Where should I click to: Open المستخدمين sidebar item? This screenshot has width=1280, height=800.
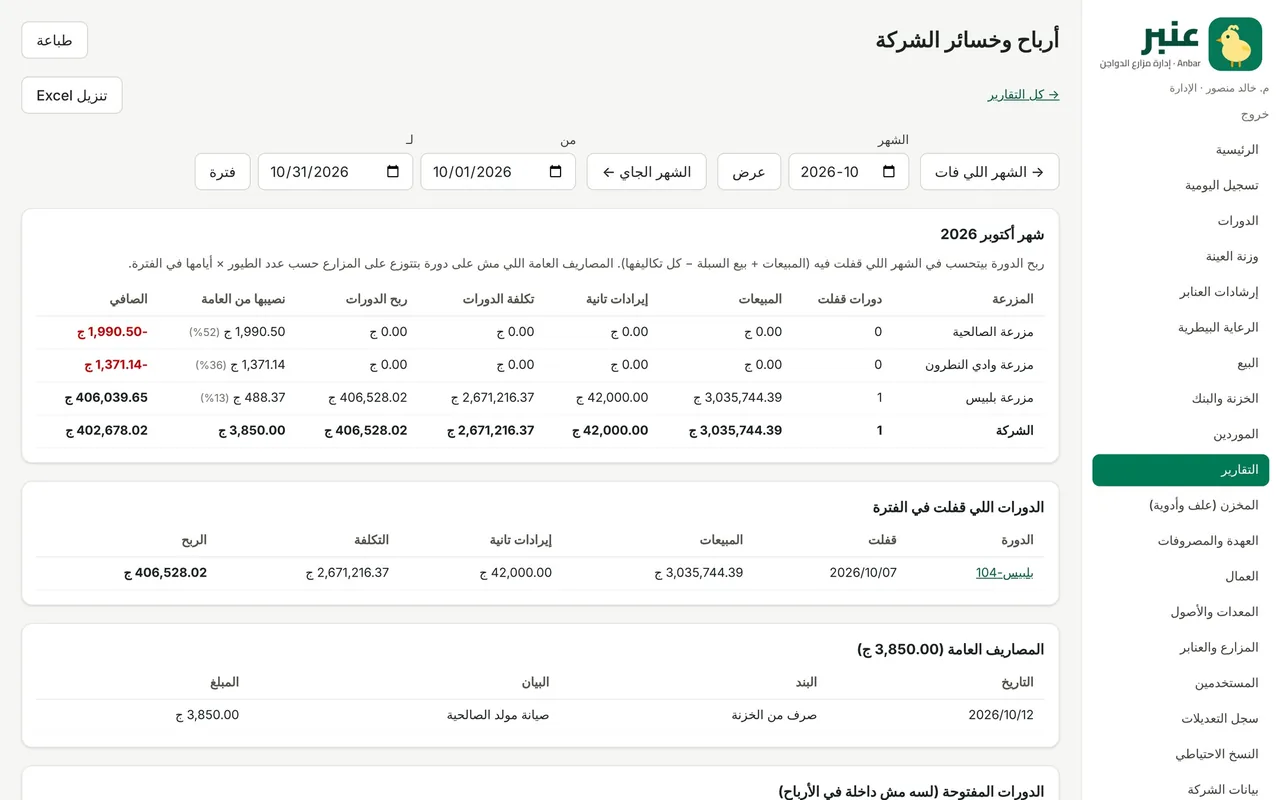tap(1180, 683)
